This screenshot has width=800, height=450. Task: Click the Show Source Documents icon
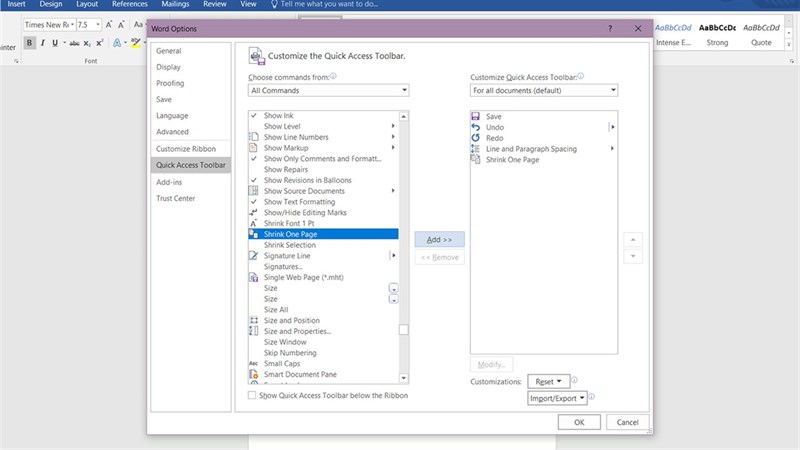(254, 191)
